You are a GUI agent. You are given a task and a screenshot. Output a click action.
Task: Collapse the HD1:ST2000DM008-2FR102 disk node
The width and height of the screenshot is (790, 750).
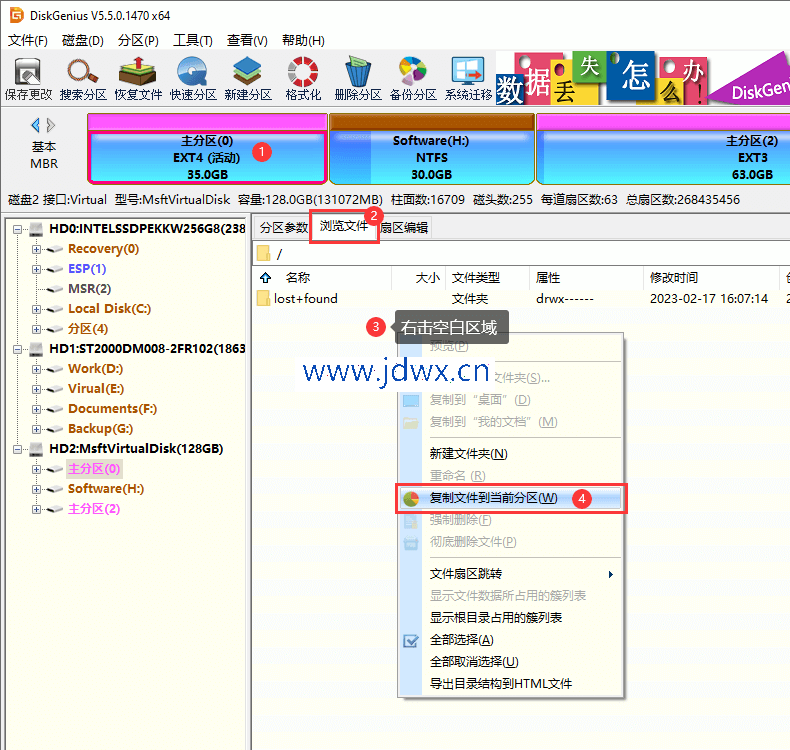[x=17, y=349]
